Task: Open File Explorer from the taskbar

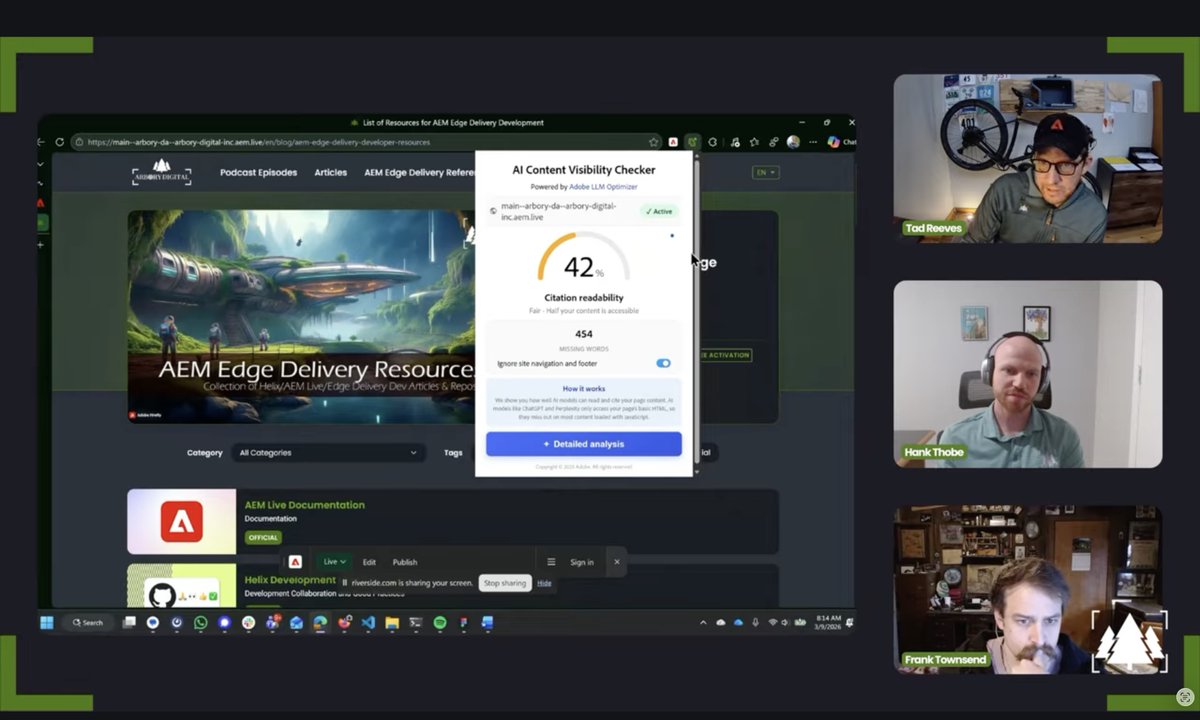Action: [x=392, y=622]
